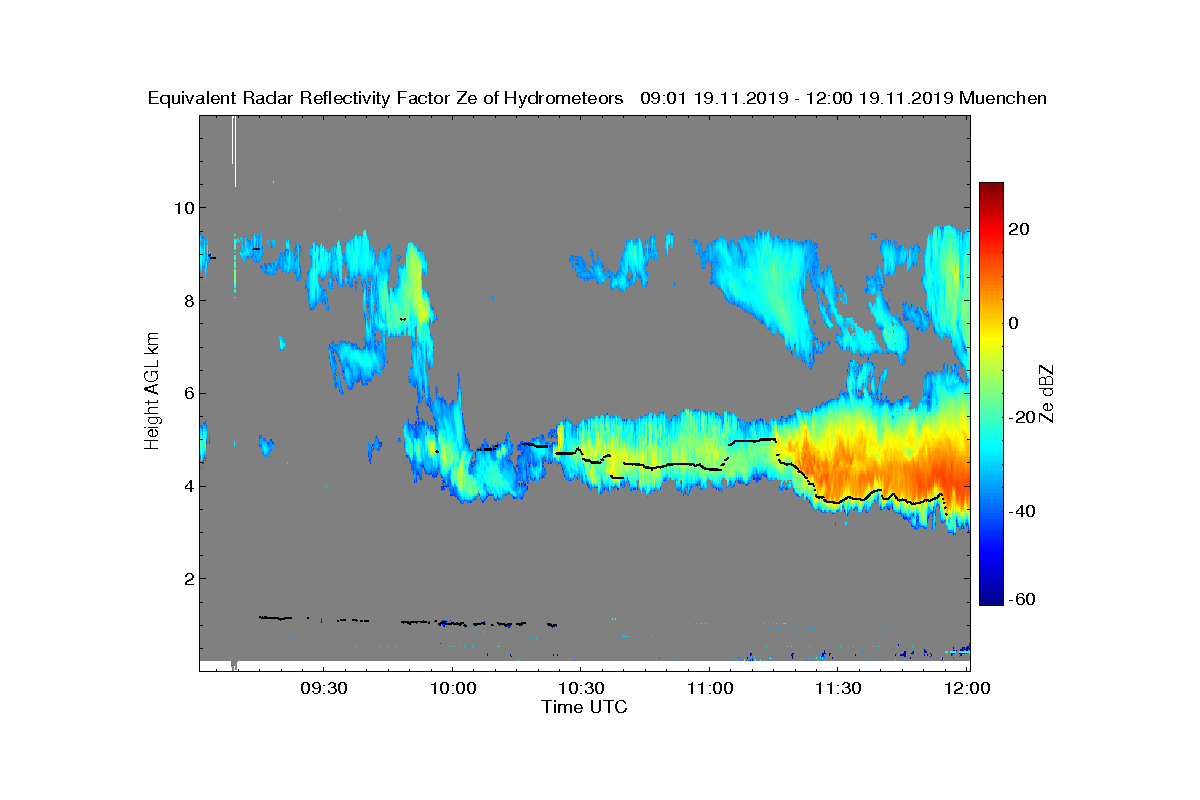Viewport: 1200px width, 800px height.
Task: Click the height tick label 10
Action: point(184,208)
